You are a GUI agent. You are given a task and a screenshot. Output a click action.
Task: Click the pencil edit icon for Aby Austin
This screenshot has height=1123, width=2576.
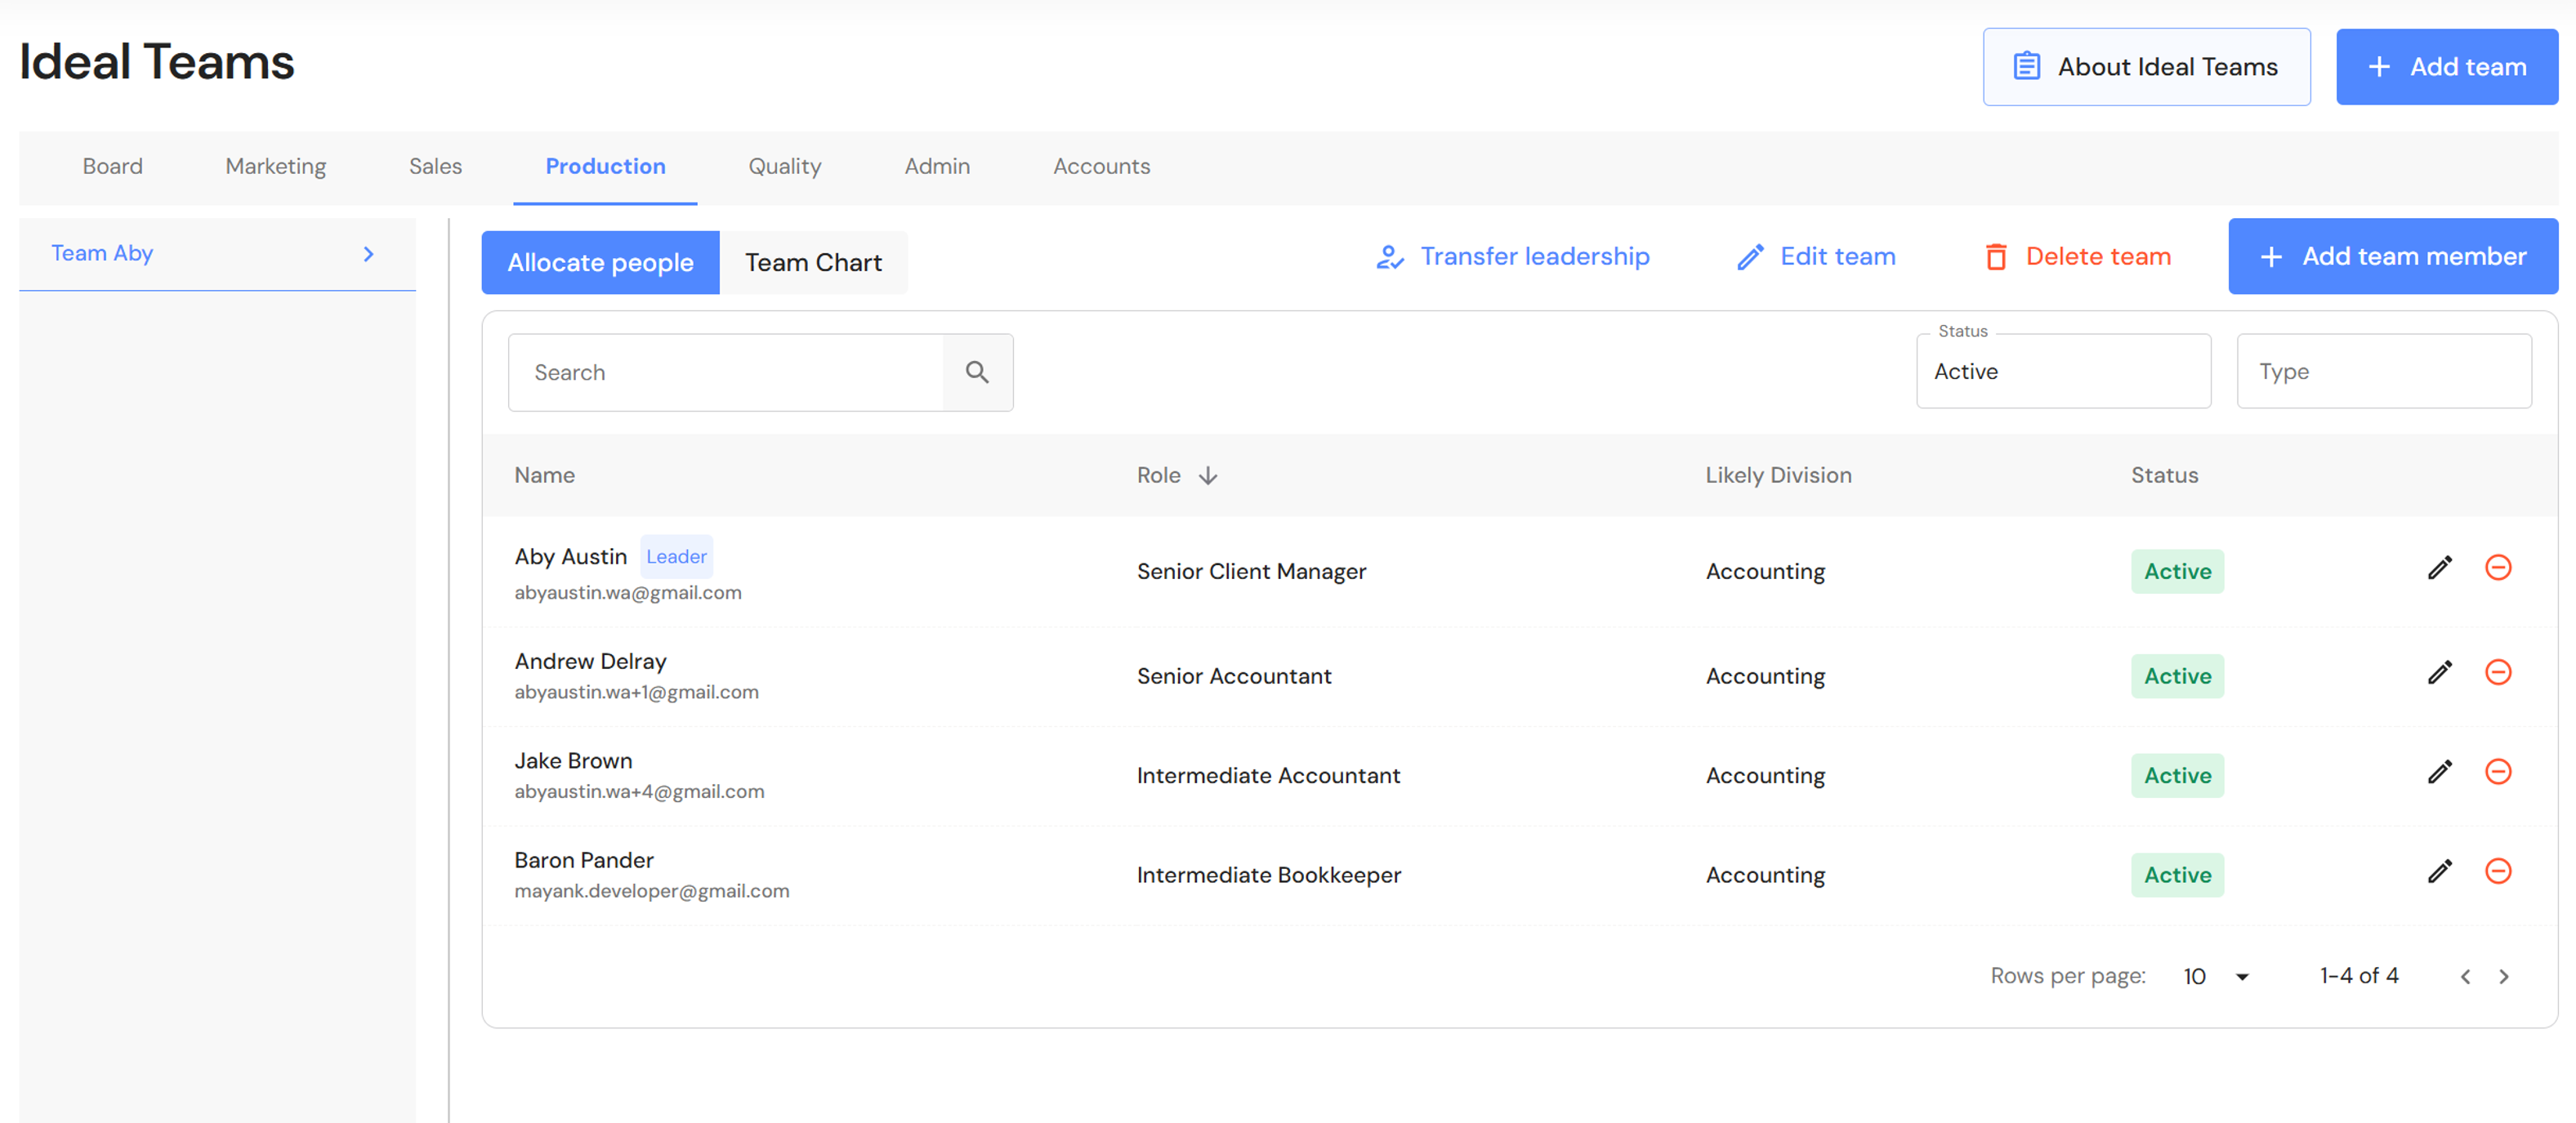coord(2439,568)
